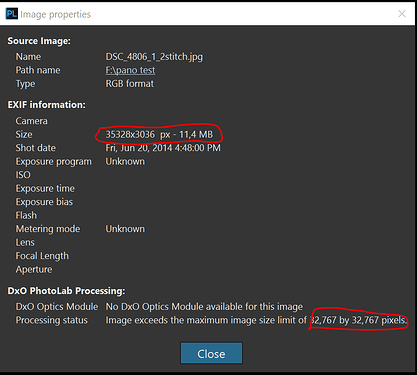Click the EXIF information heading

[x=46, y=105]
